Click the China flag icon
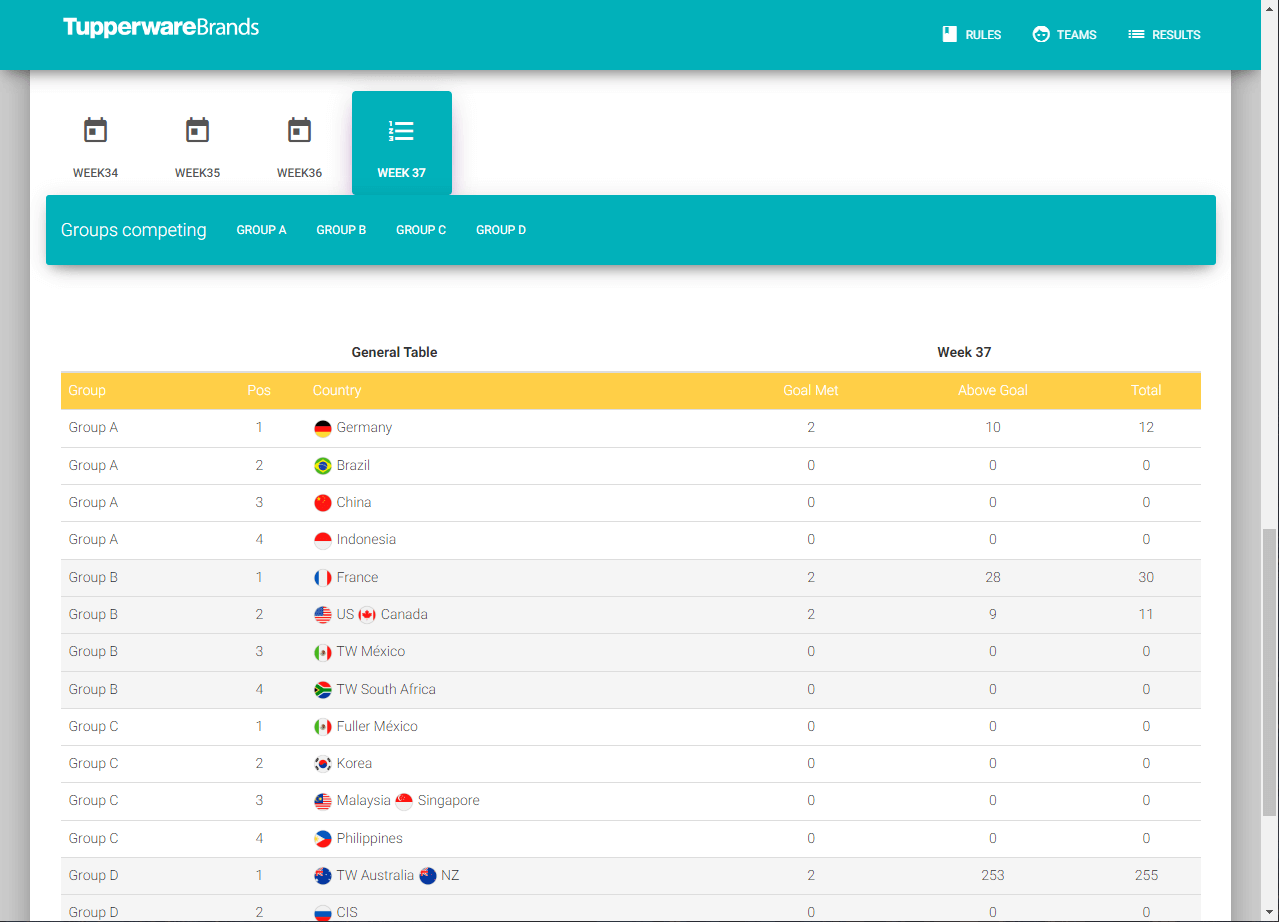Screen dimensions: 1279x922 pyautogui.click(x=323, y=503)
